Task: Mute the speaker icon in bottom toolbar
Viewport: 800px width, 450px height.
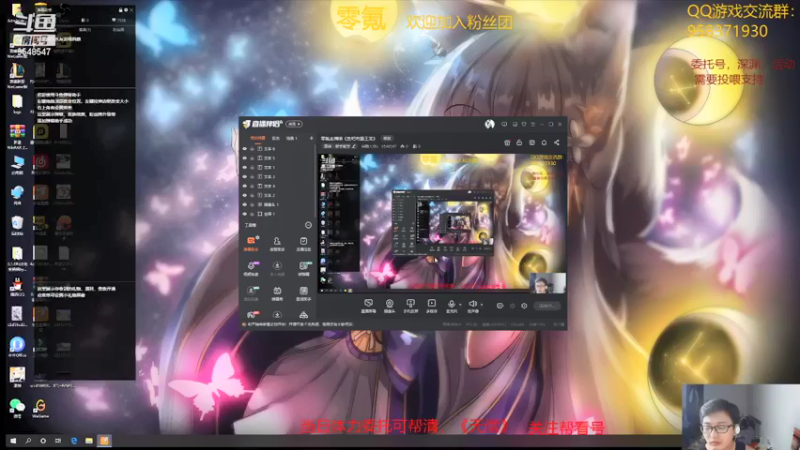Action: pos(472,306)
